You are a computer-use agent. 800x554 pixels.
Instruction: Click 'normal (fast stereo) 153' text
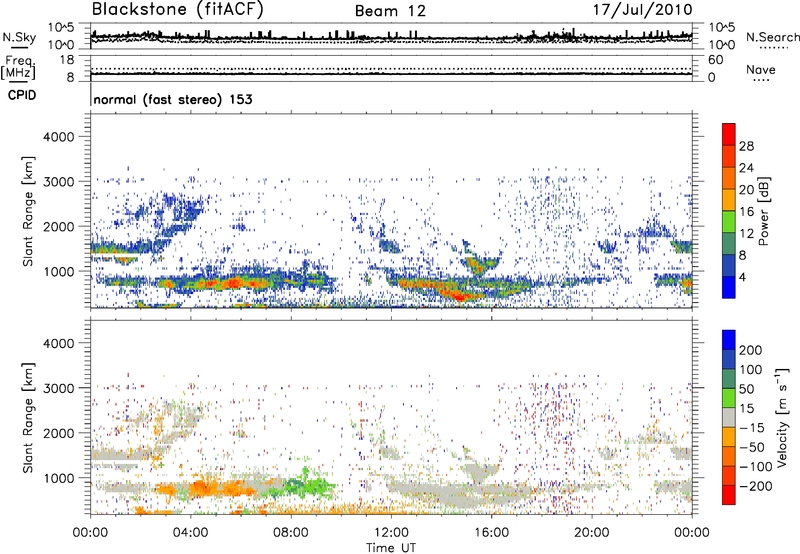point(173,99)
